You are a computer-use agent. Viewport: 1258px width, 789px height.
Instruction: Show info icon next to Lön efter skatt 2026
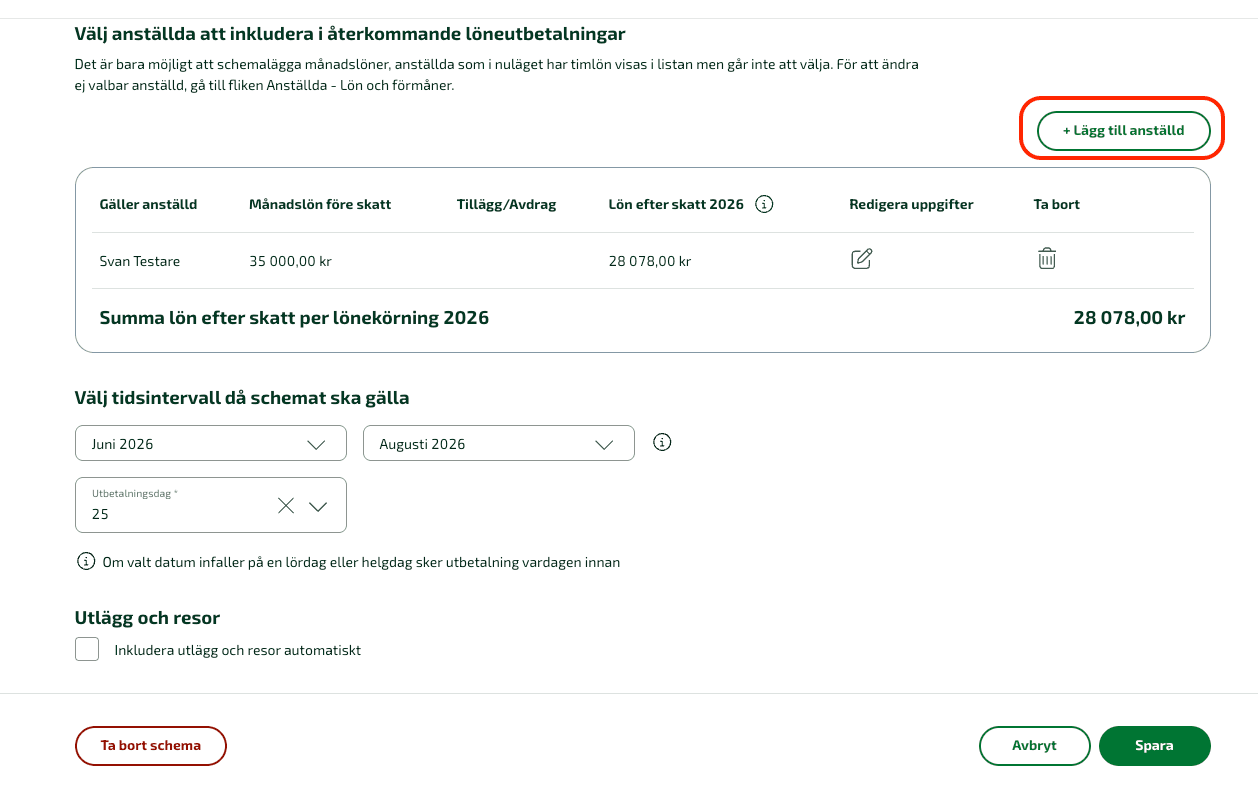(x=764, y=204)
